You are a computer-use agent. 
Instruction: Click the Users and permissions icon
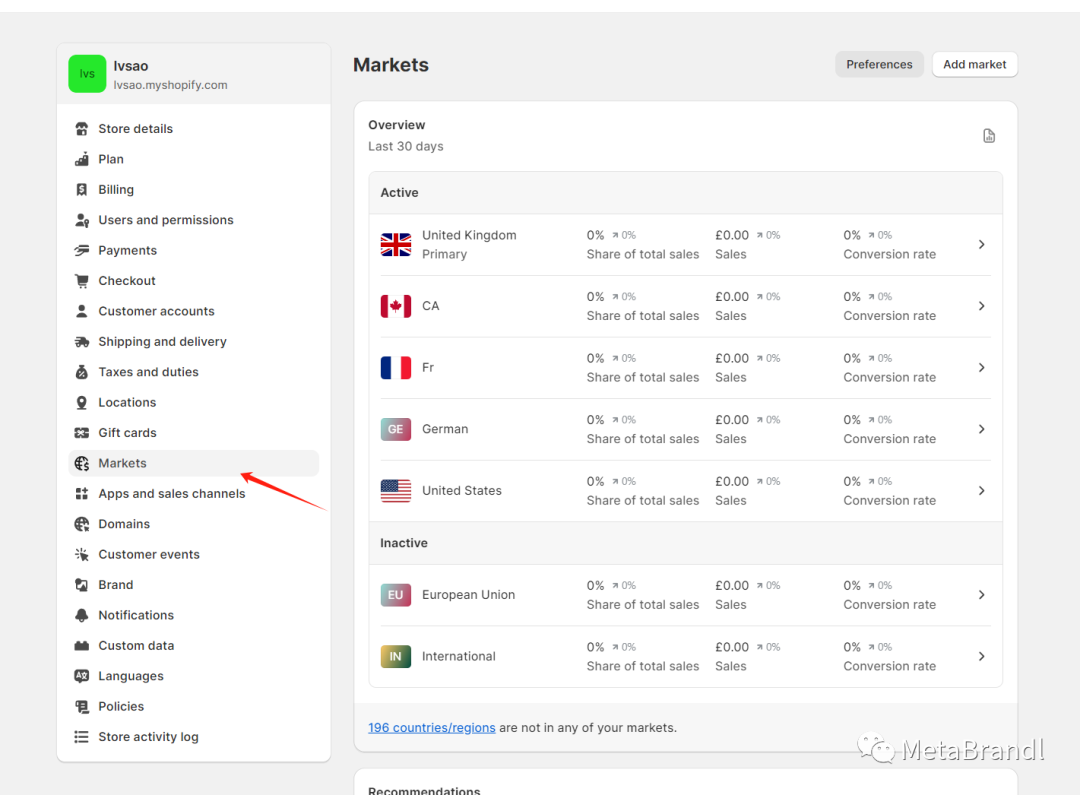(x=82, y=220)
